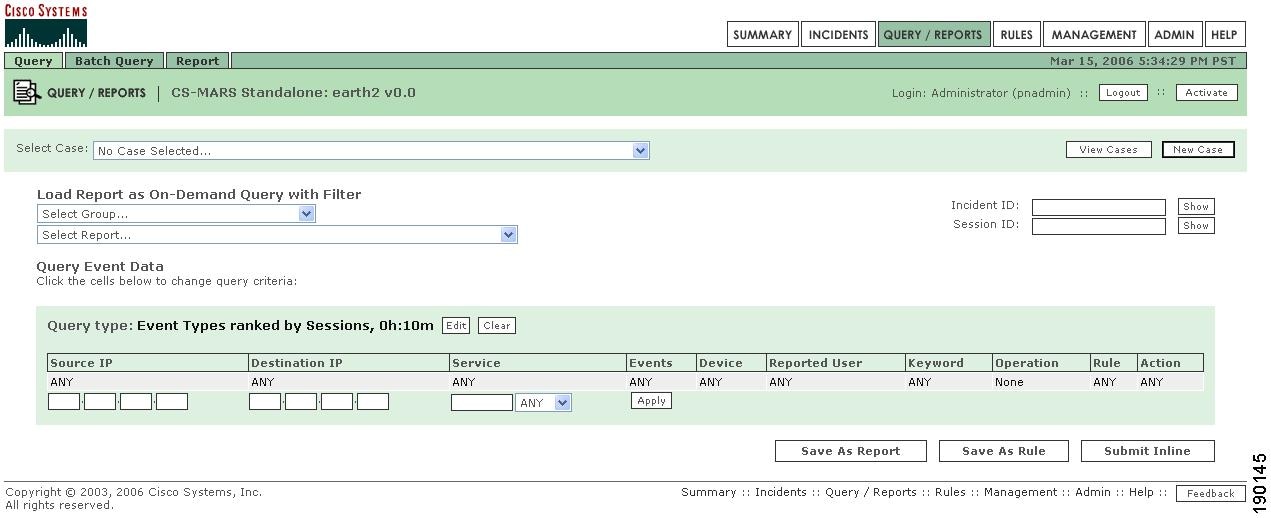The width and height of the screenshot is (1271, 518).
Task: Click the Rule ANY cell
Action: (x=1114, y=382)
